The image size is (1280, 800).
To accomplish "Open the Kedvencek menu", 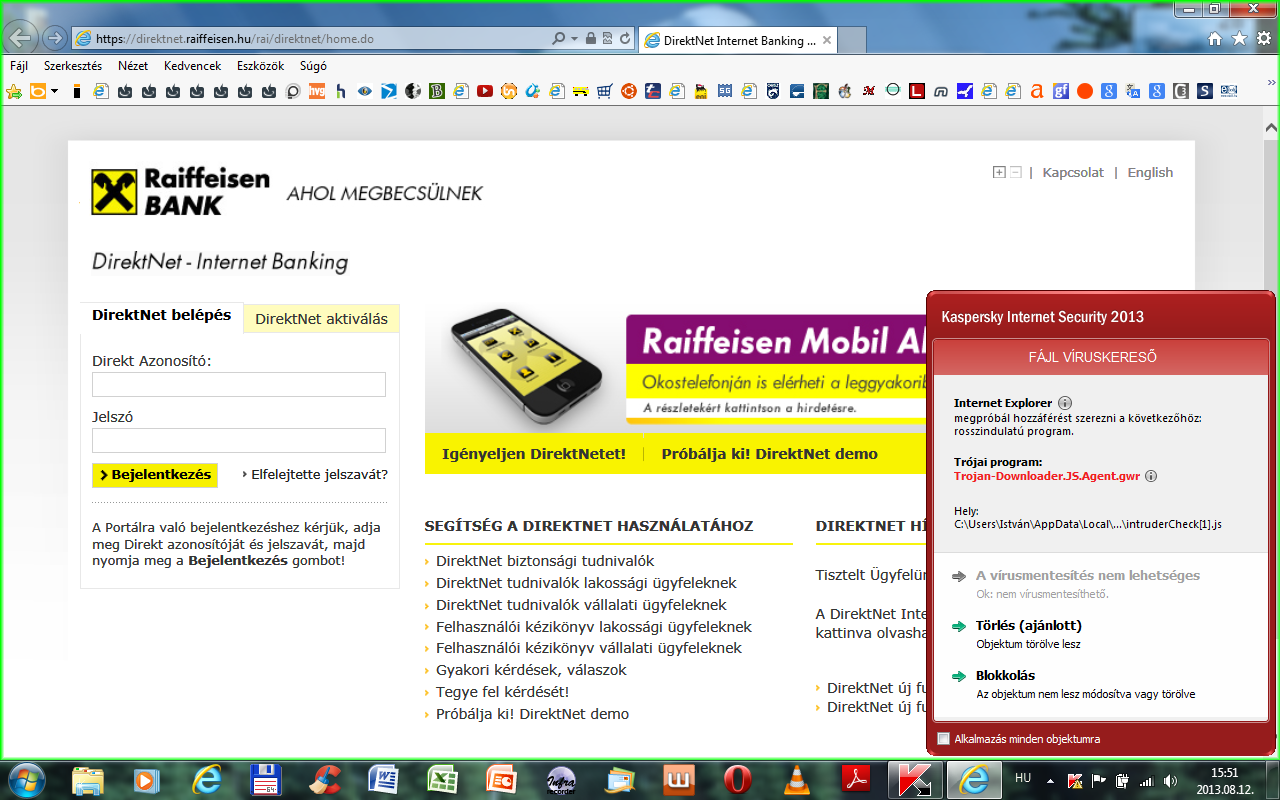I will pos(193,66).
